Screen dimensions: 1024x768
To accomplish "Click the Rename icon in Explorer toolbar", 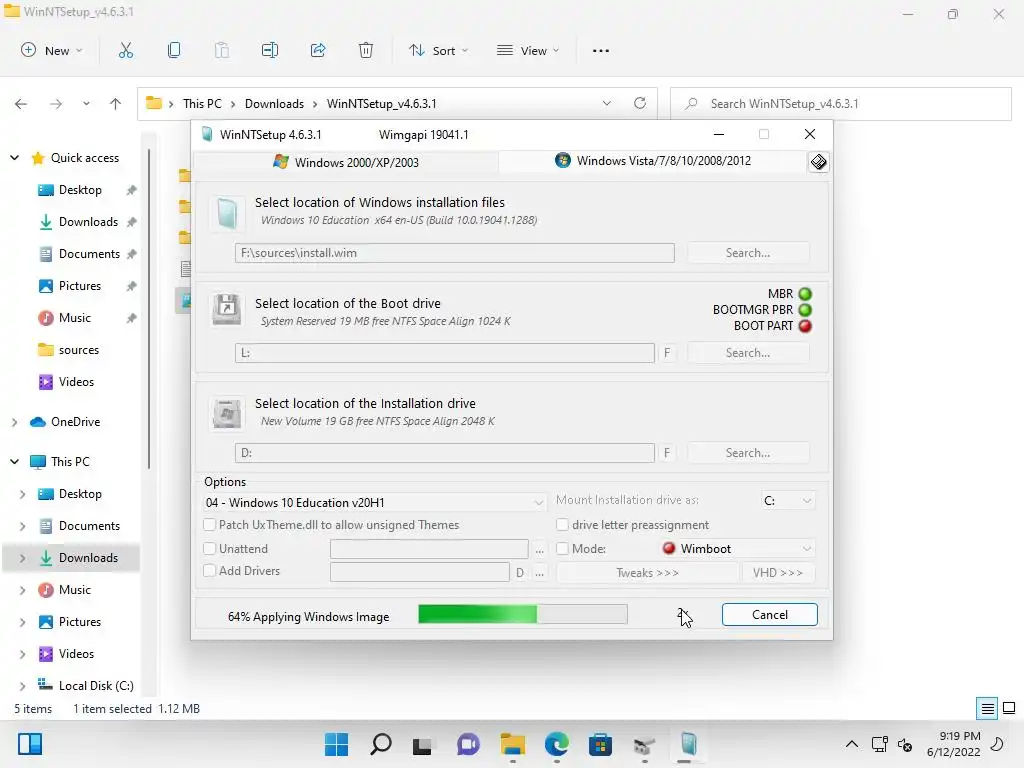I will [x=270, y=50].
